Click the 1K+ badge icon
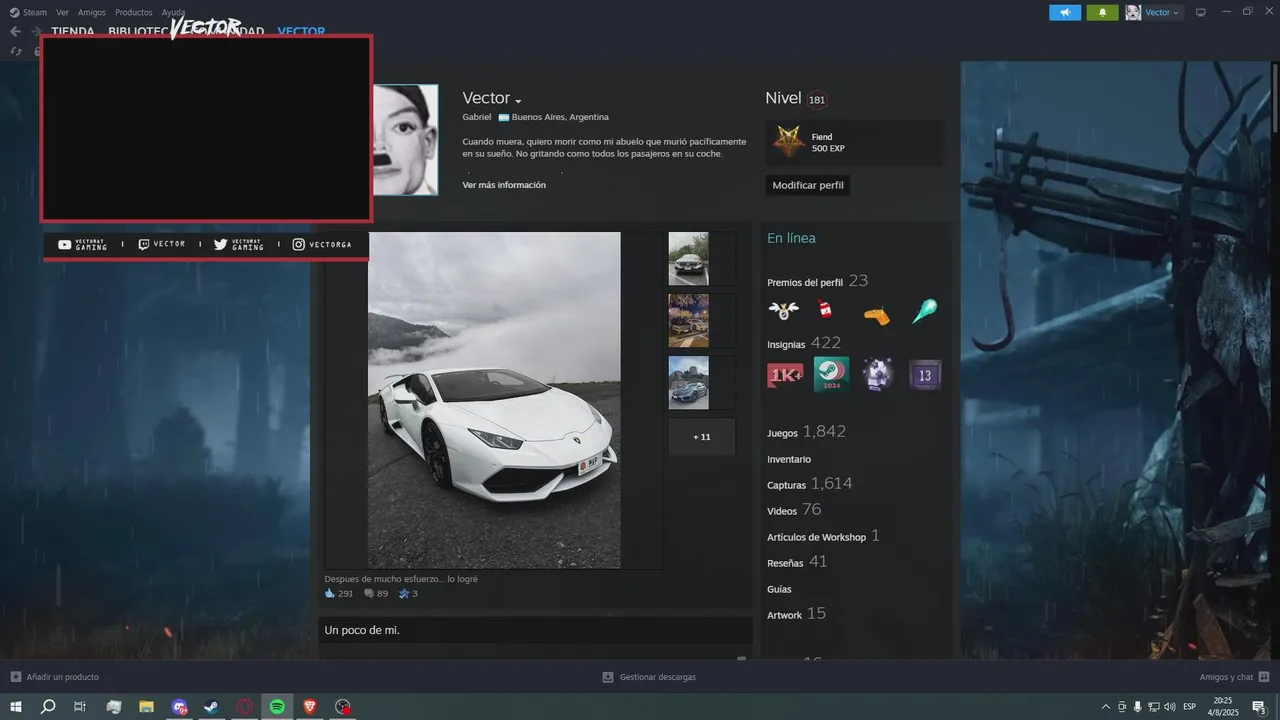1280x720 pixels. click(x=785, y=375)
